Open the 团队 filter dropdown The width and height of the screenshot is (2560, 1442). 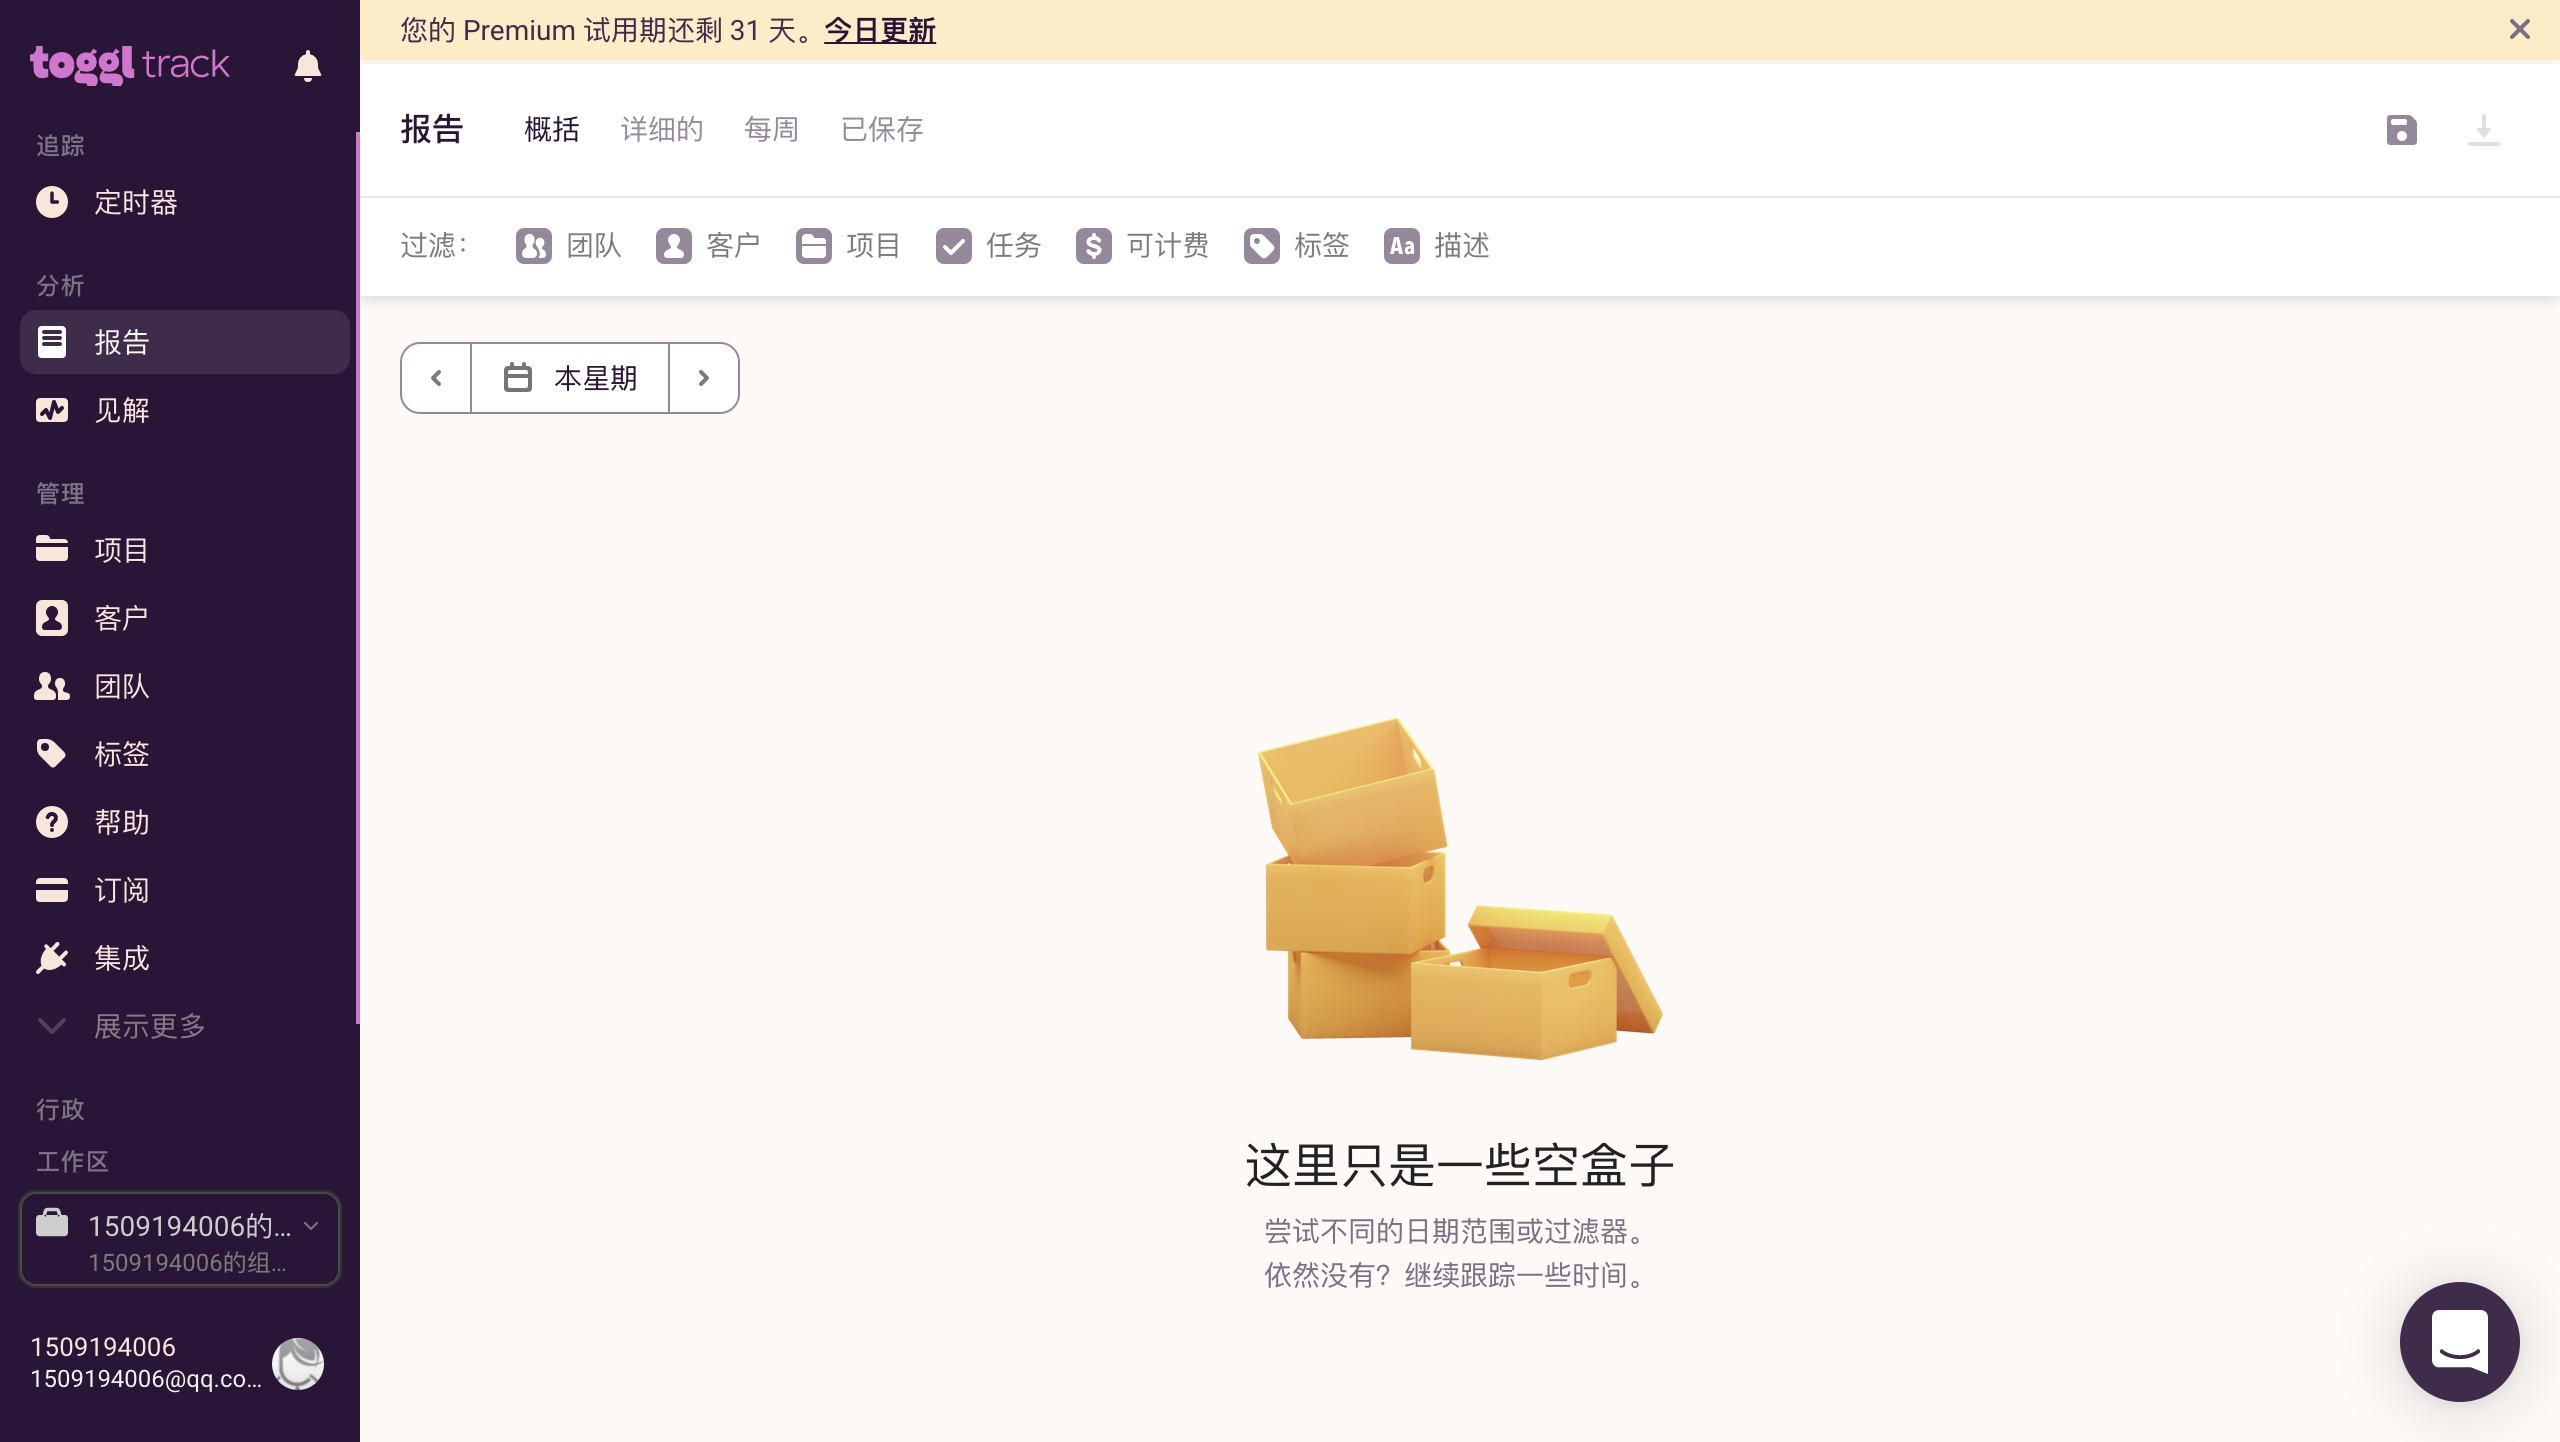569,246
